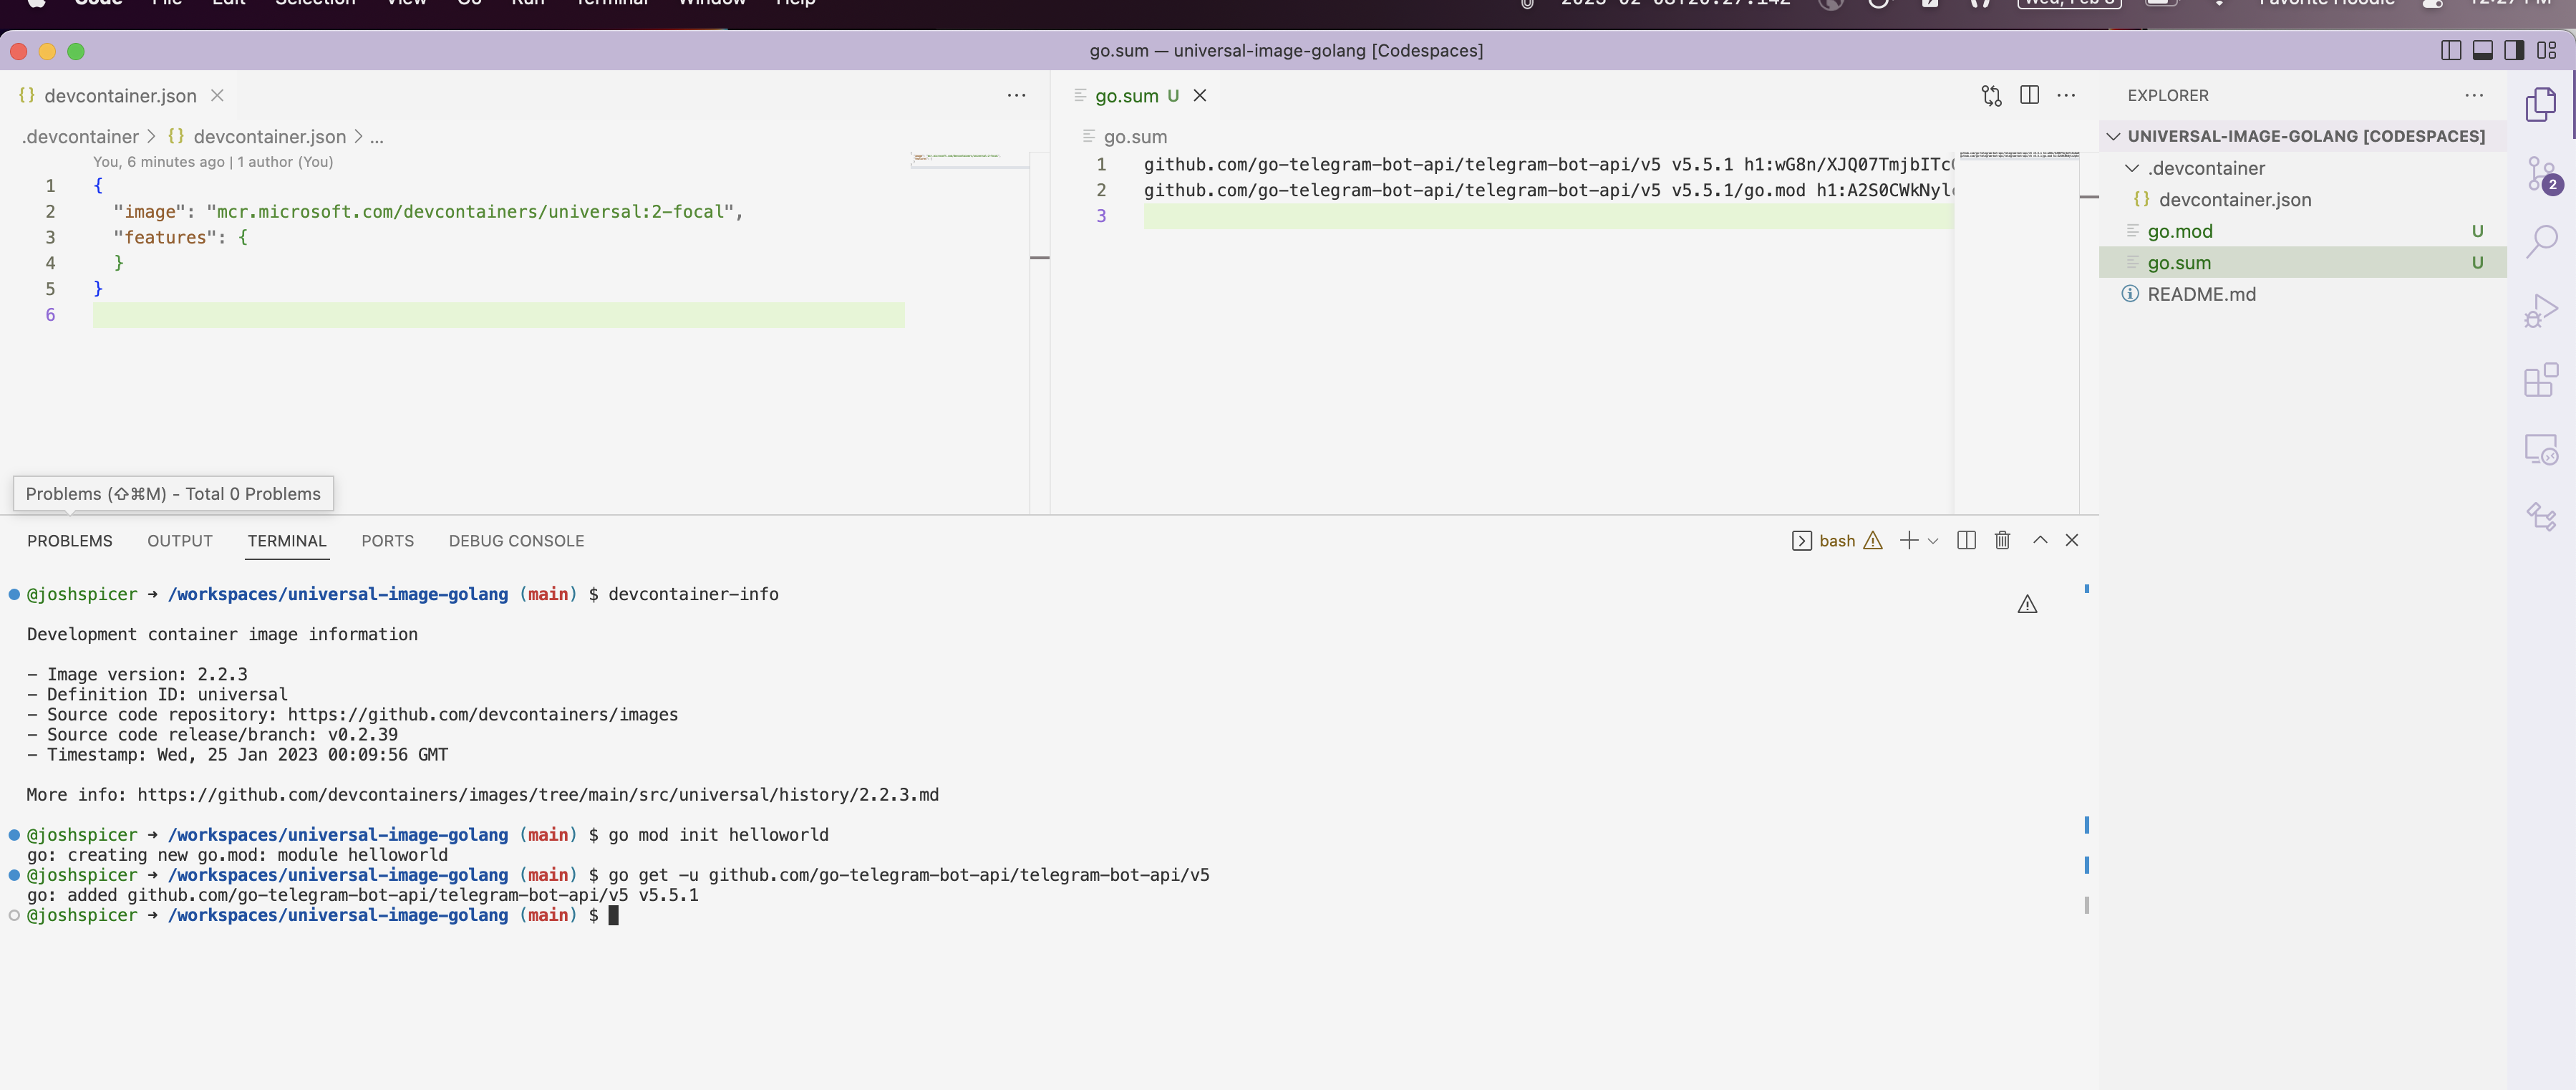Close the terminal panel

[2072, 540]
